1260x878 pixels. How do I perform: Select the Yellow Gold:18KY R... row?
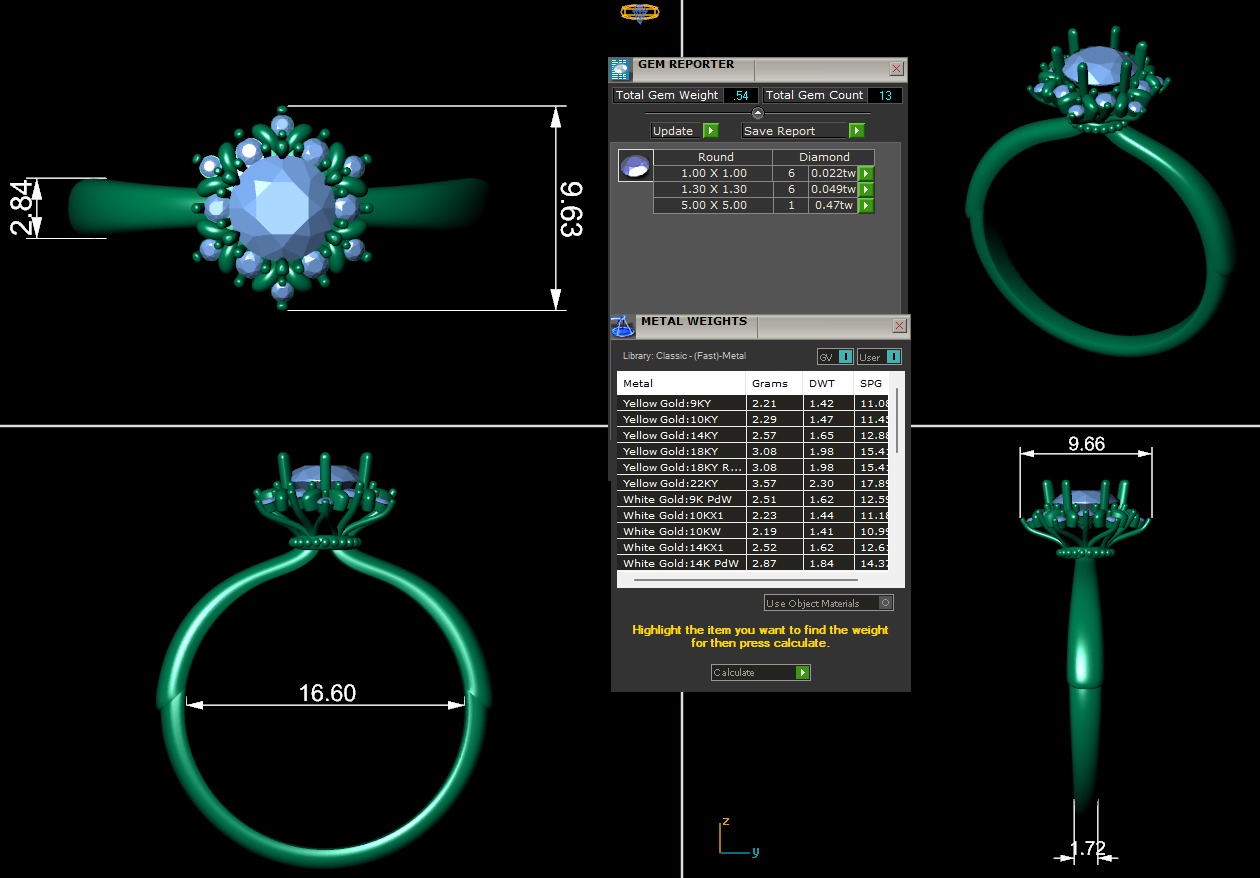753,467
